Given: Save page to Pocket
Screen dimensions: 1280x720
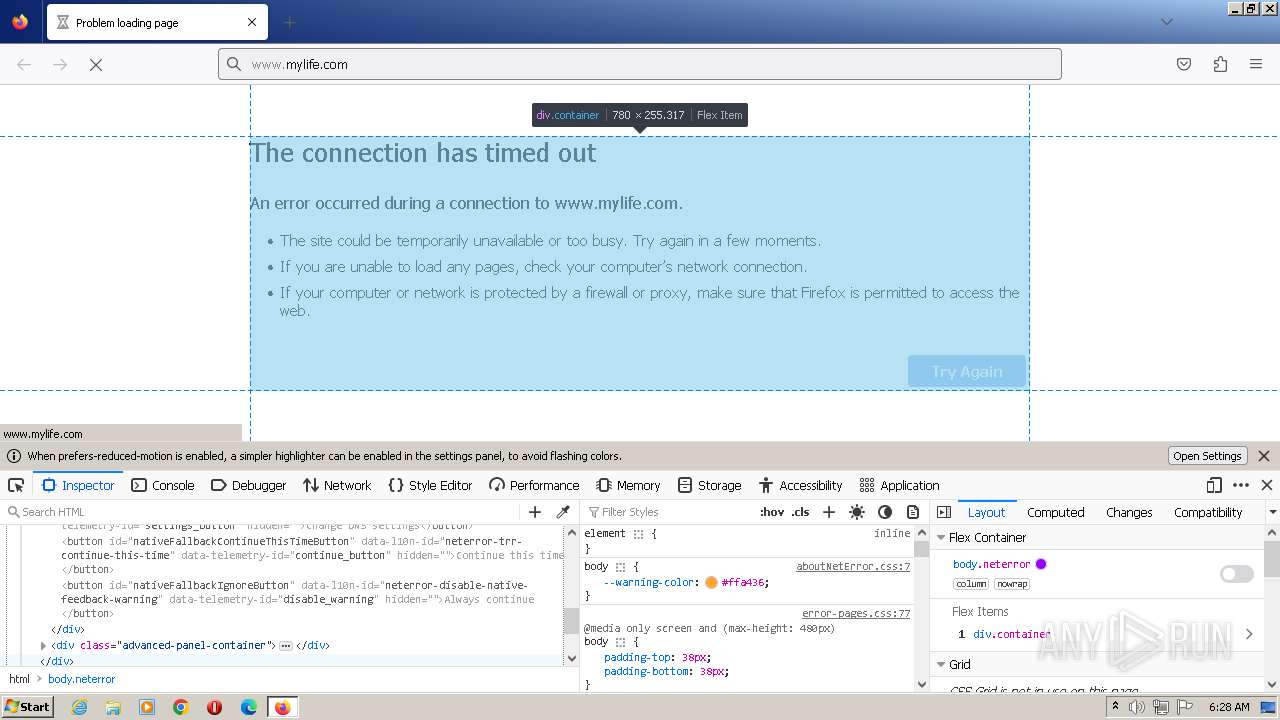Looking at the screenshot, I should (1184, 64).
